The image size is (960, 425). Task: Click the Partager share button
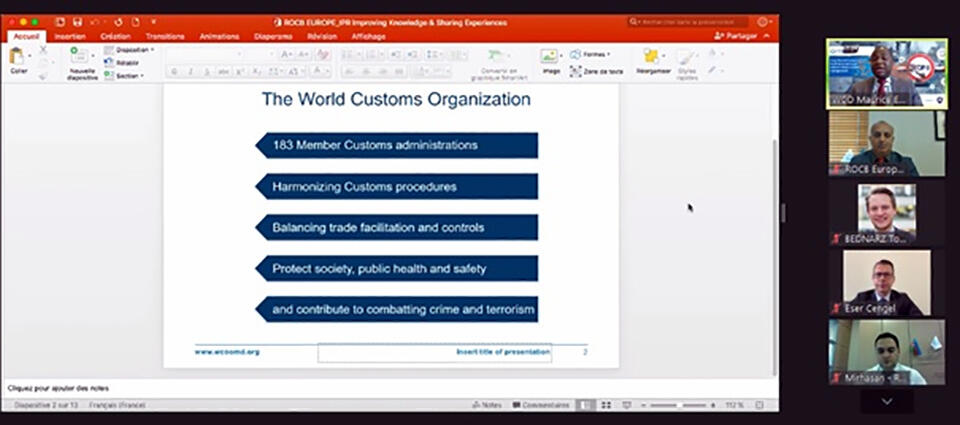tap(735, 36)
